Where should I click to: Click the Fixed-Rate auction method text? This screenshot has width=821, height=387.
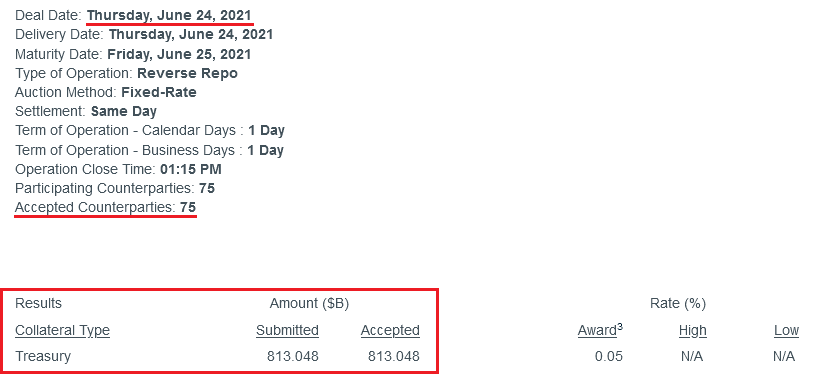click(159, 93)
